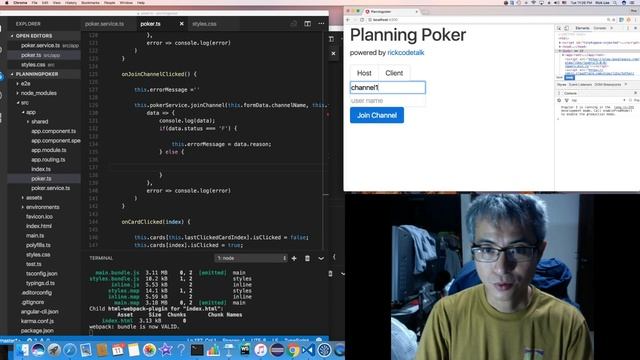The height and width of the screenshot is (360, 640).
Task: Click Join Channel button
Action: pyautogui.click(x=377, y=115)
